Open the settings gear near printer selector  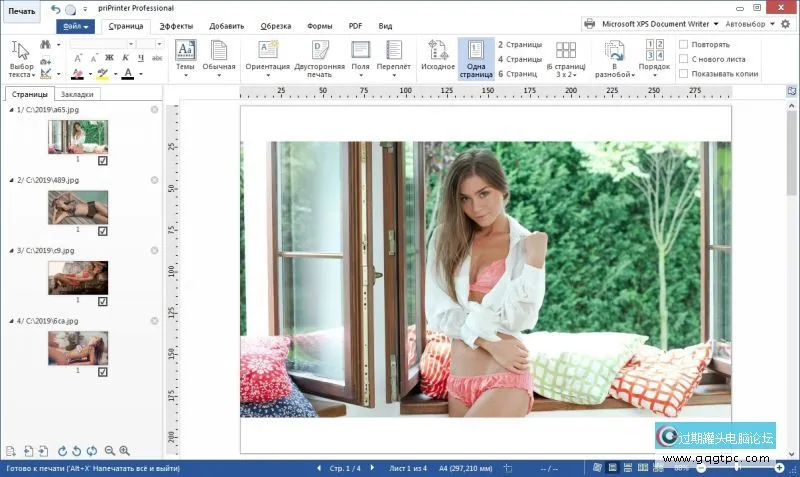click(x=786, y=23)
